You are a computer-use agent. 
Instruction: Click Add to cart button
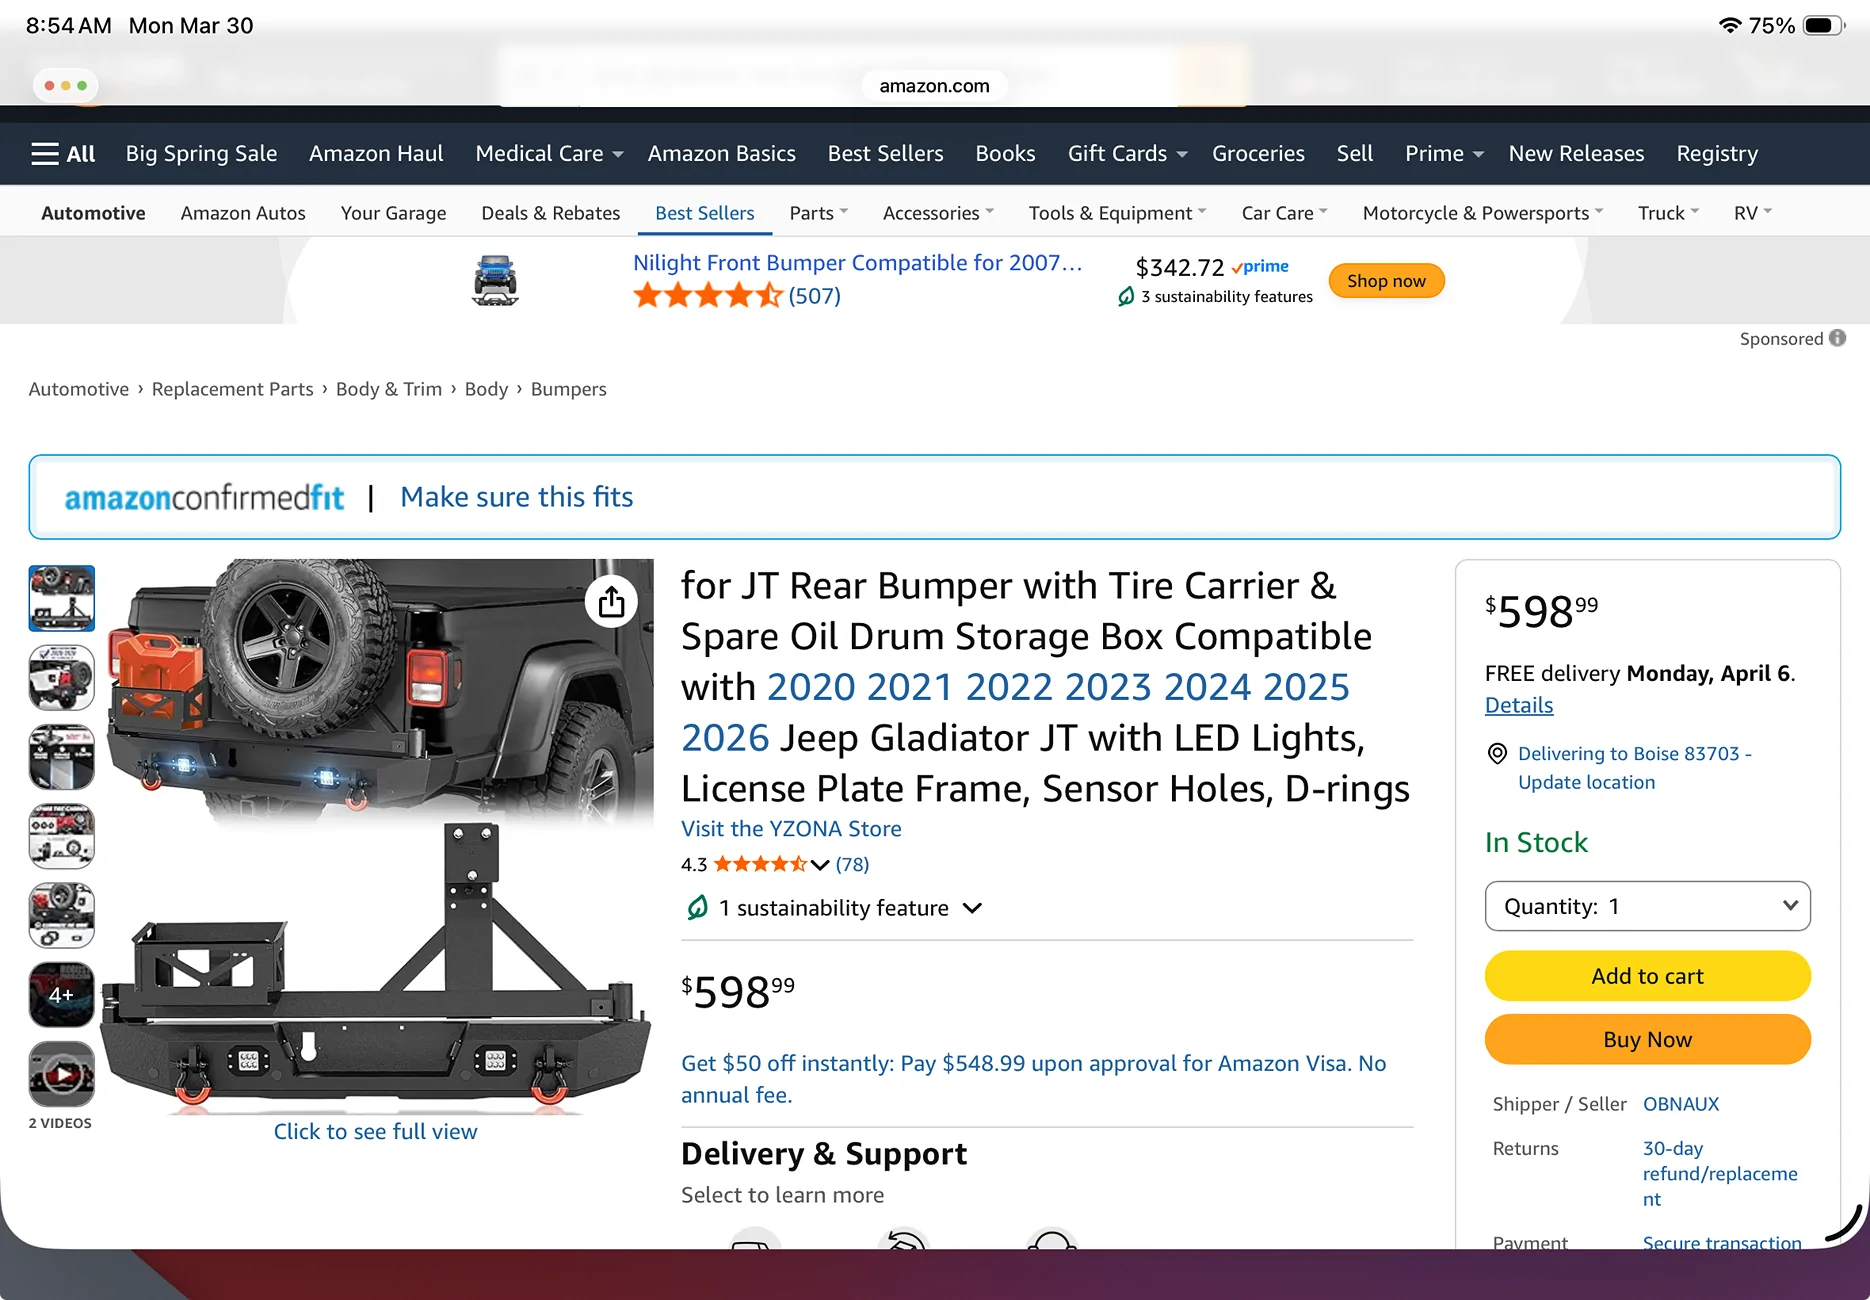(x=1647, y=976)
